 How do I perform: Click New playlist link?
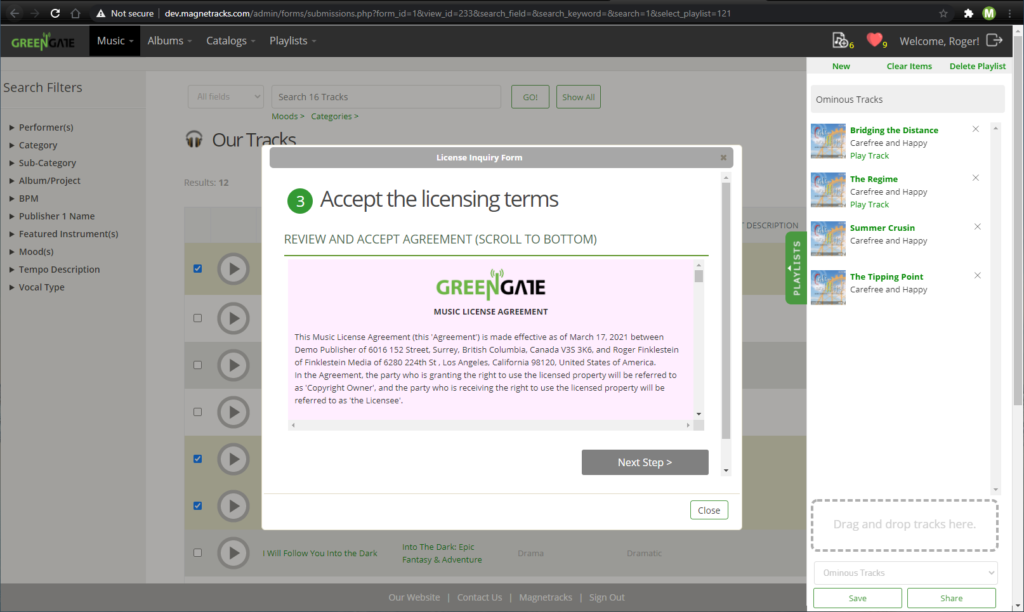840,66
